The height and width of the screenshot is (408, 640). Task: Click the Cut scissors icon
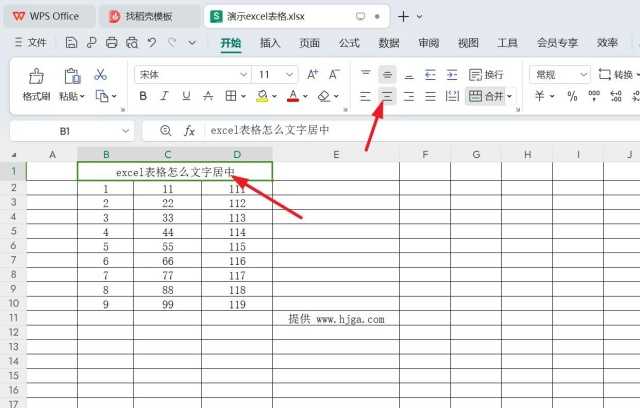[100, 75]
